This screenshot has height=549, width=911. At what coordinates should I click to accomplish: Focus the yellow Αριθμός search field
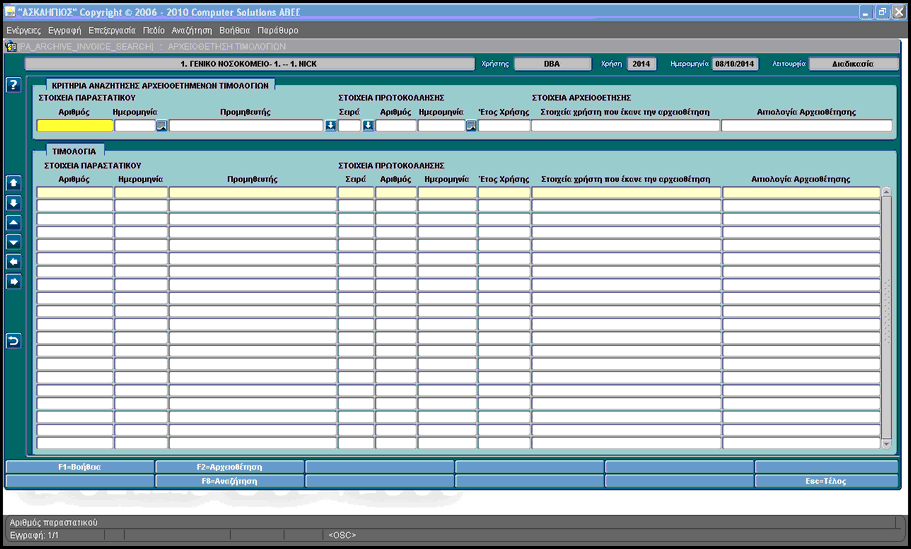(x=75, y=125)
